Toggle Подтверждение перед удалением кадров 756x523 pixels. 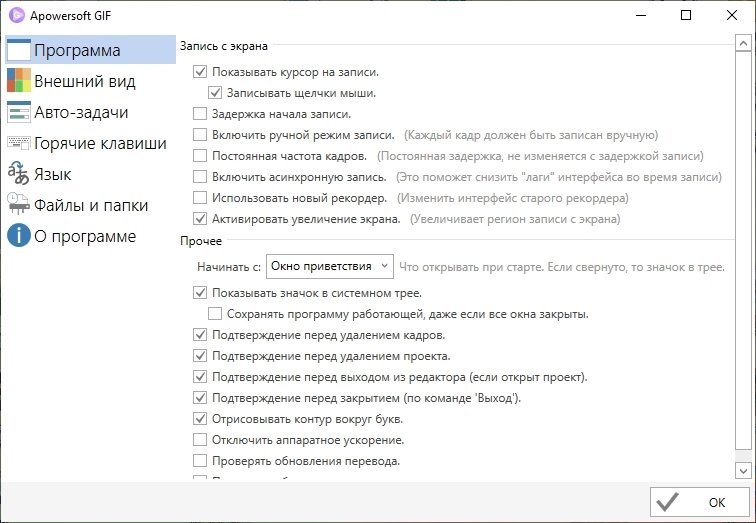click(x=200, y=335)
